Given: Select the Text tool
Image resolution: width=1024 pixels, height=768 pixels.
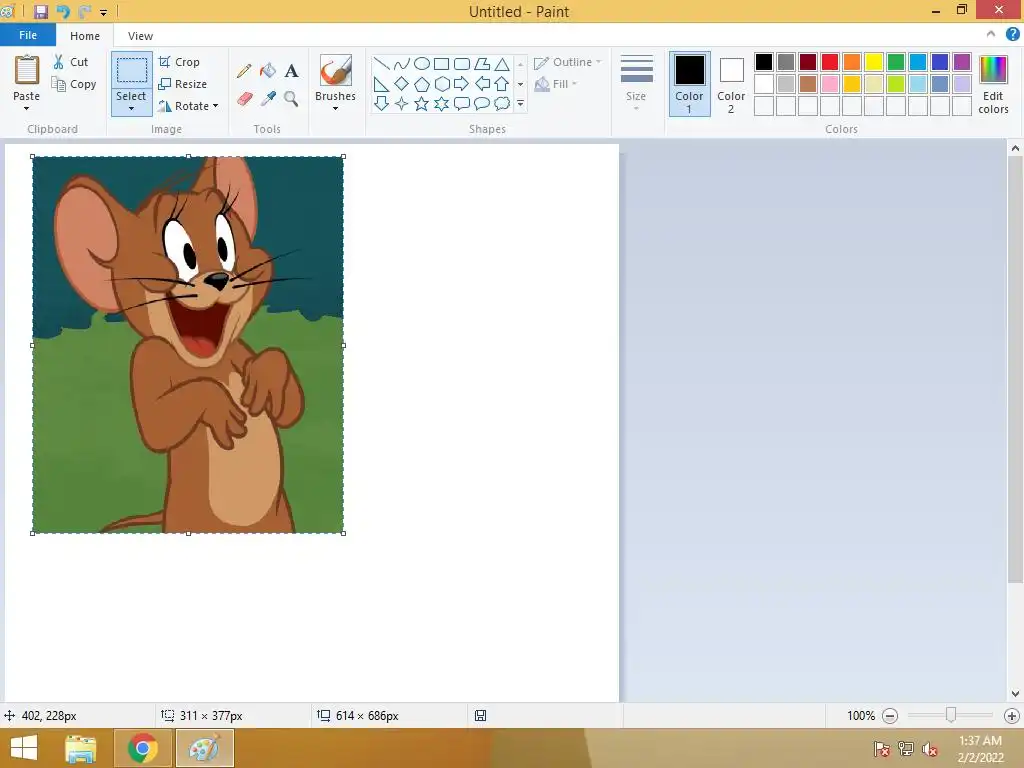Looking at the screenshot, I should pos(291,71).
